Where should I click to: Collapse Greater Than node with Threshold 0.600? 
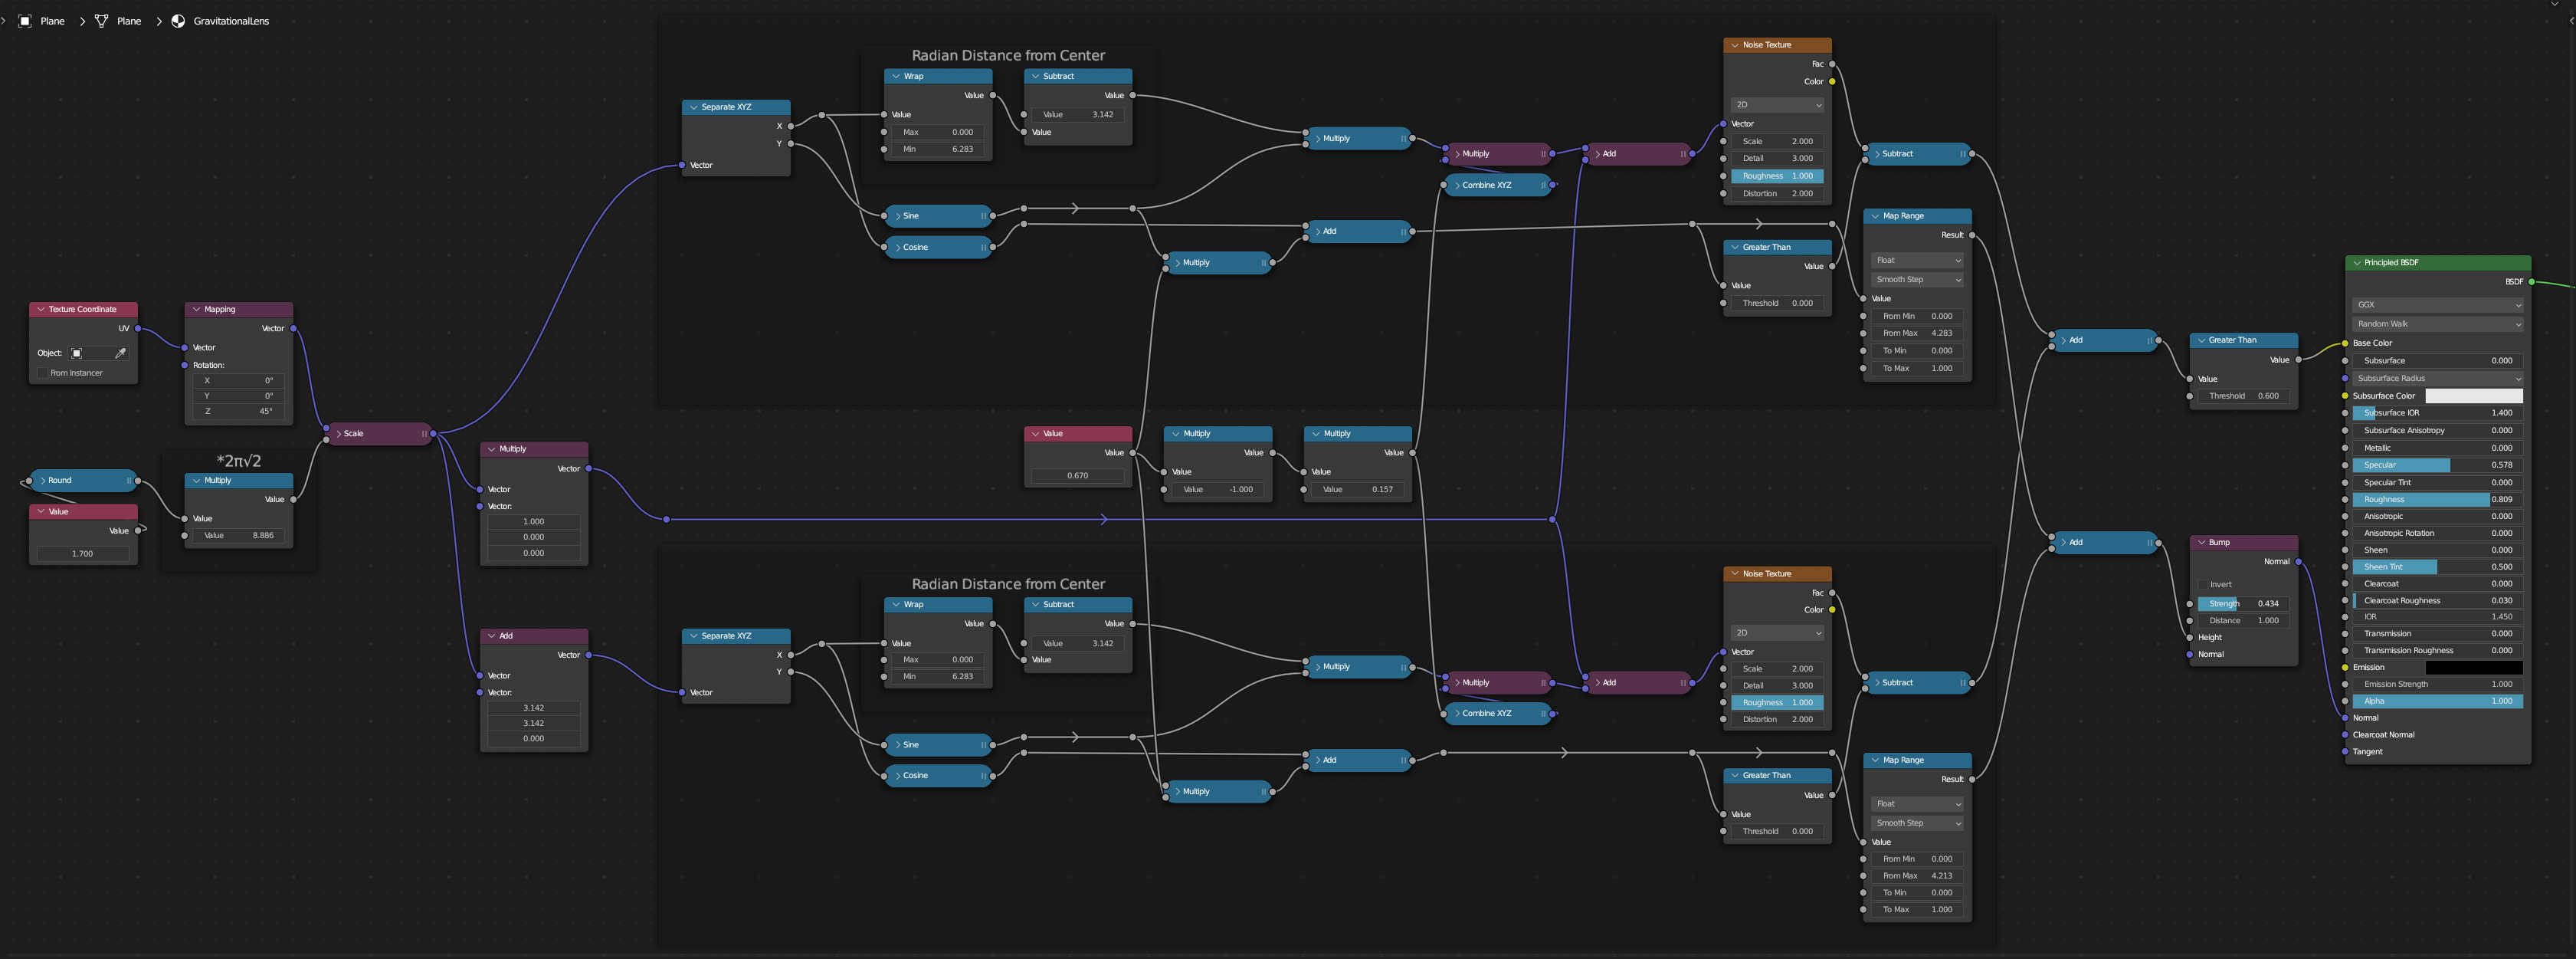[2201, 340]
